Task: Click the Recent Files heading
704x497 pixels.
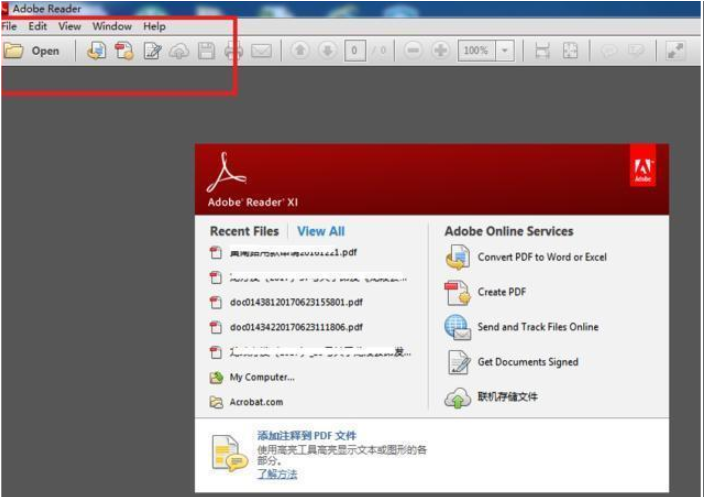Action: (244, 231)
